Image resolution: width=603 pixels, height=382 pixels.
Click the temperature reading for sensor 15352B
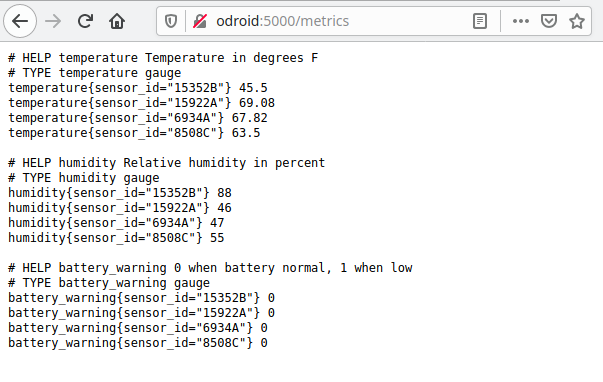[x=138, y=88]
